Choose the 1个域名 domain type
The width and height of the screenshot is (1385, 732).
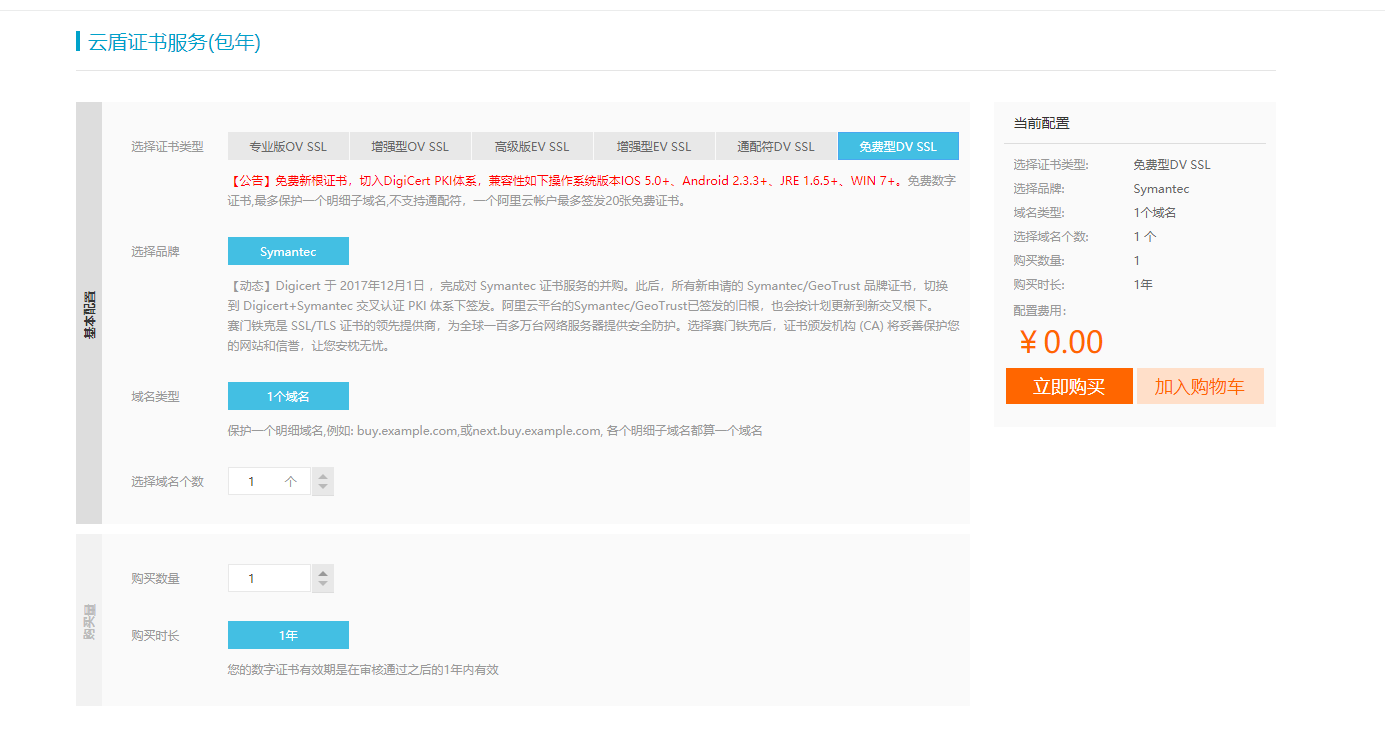pos(288,395)
